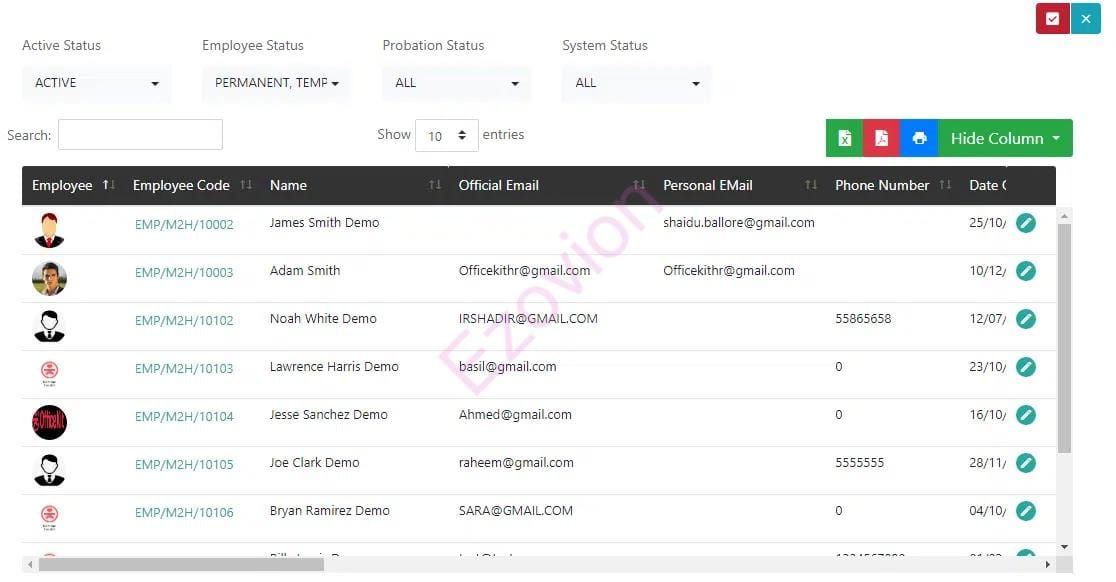Expand the Hide Column menu button
This screenshot has height=582, width=1116.
pyautogui.click(x=1004, y=139)
